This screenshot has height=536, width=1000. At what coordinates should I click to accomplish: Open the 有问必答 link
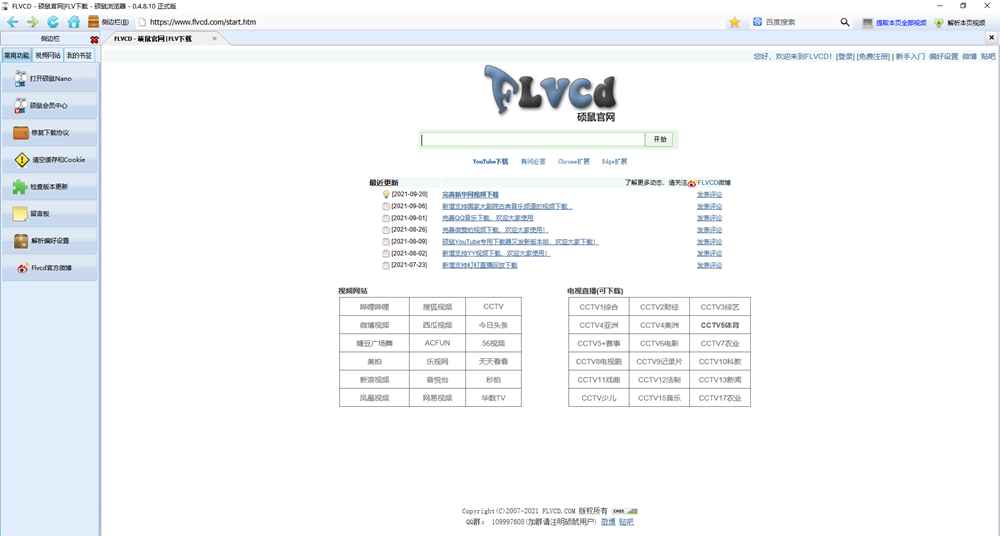[533, 162]
